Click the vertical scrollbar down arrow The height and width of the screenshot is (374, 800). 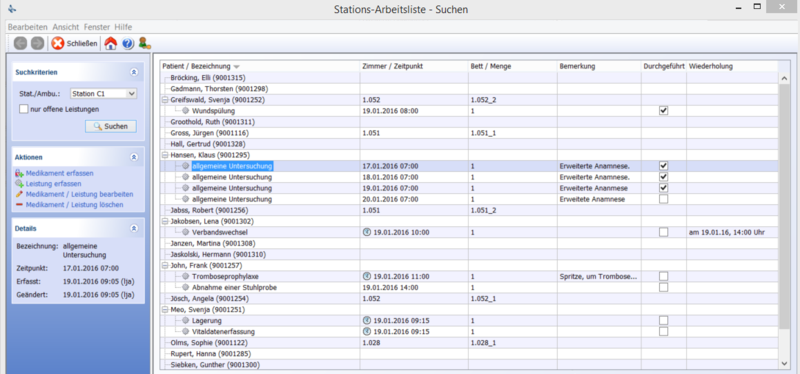(x=785, y=363)
